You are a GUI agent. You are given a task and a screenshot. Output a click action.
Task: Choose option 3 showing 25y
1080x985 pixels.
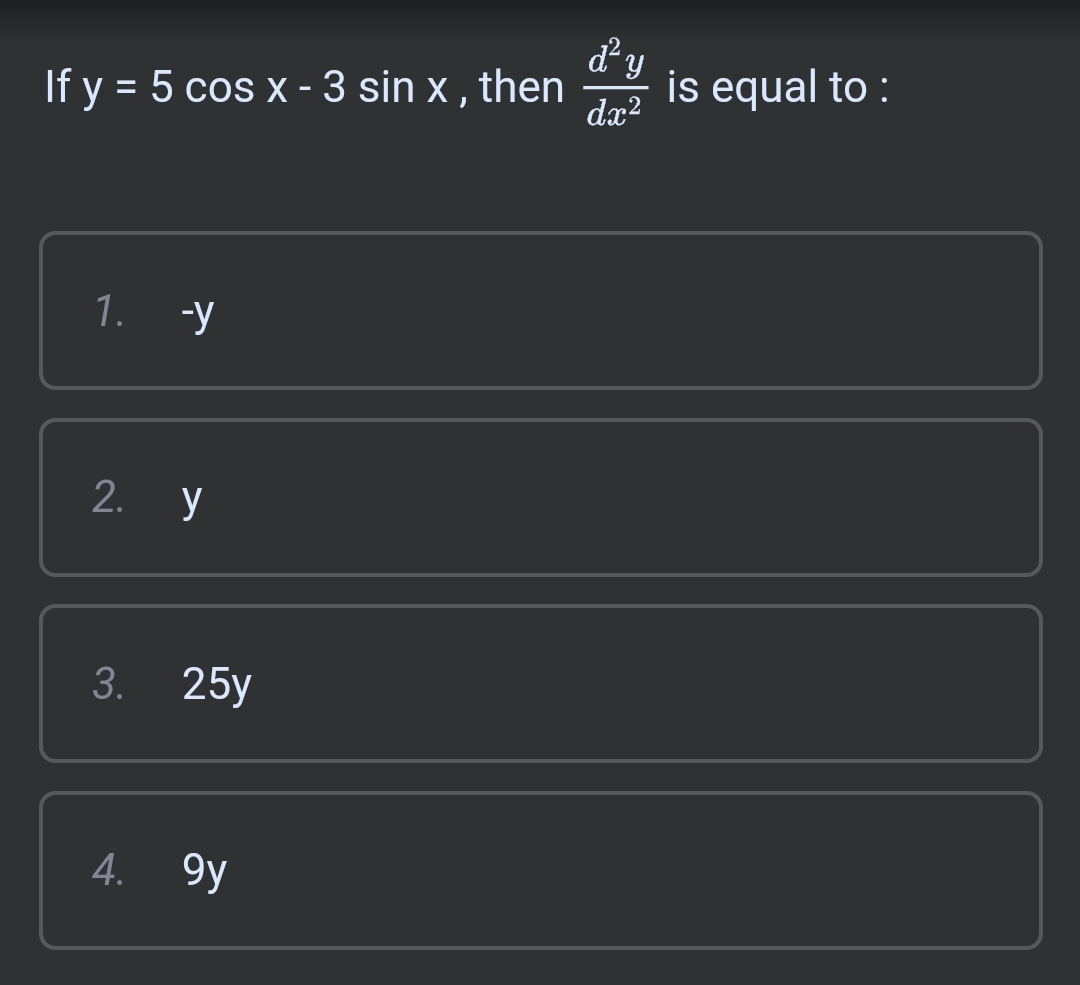(x=540, y=683)
